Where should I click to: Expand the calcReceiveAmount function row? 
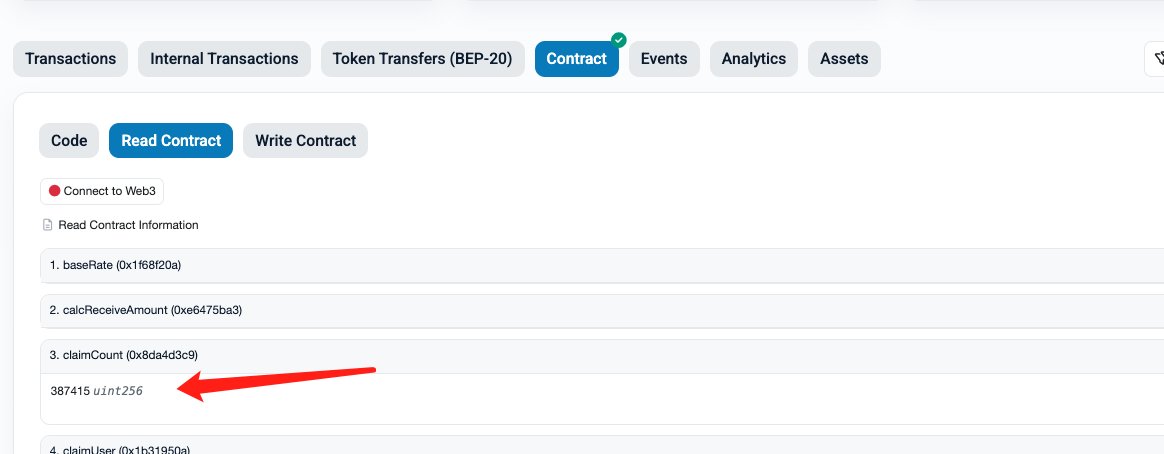tap(602, 310)
